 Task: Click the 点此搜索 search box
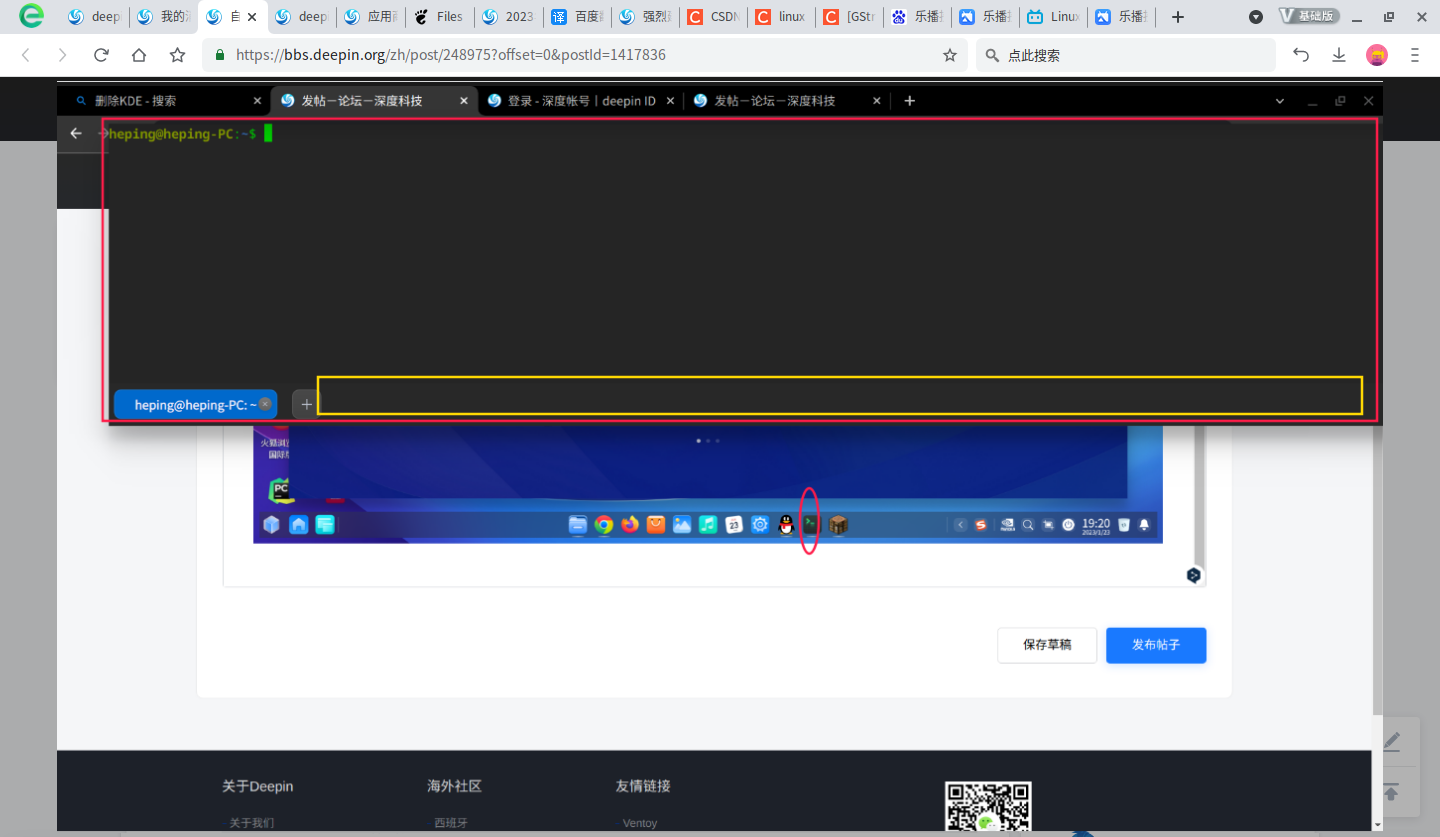pos(1125,55)
